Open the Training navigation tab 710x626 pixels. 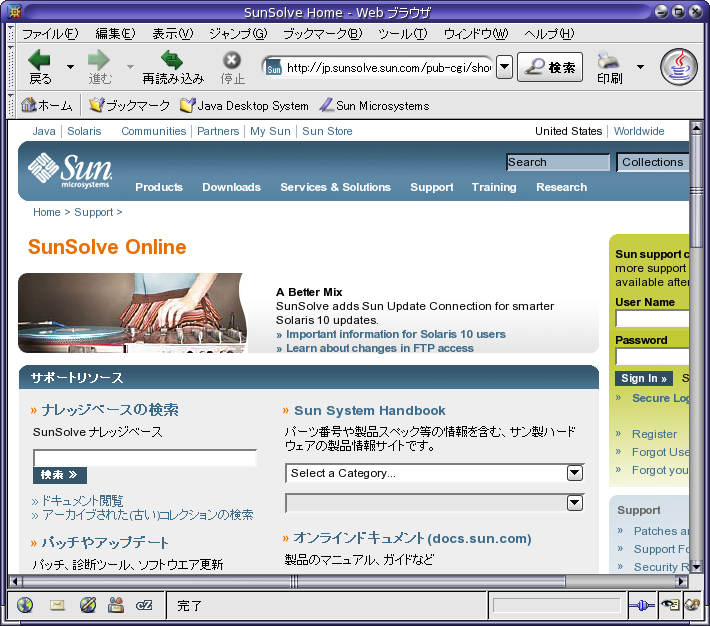(x=494, y=187)
